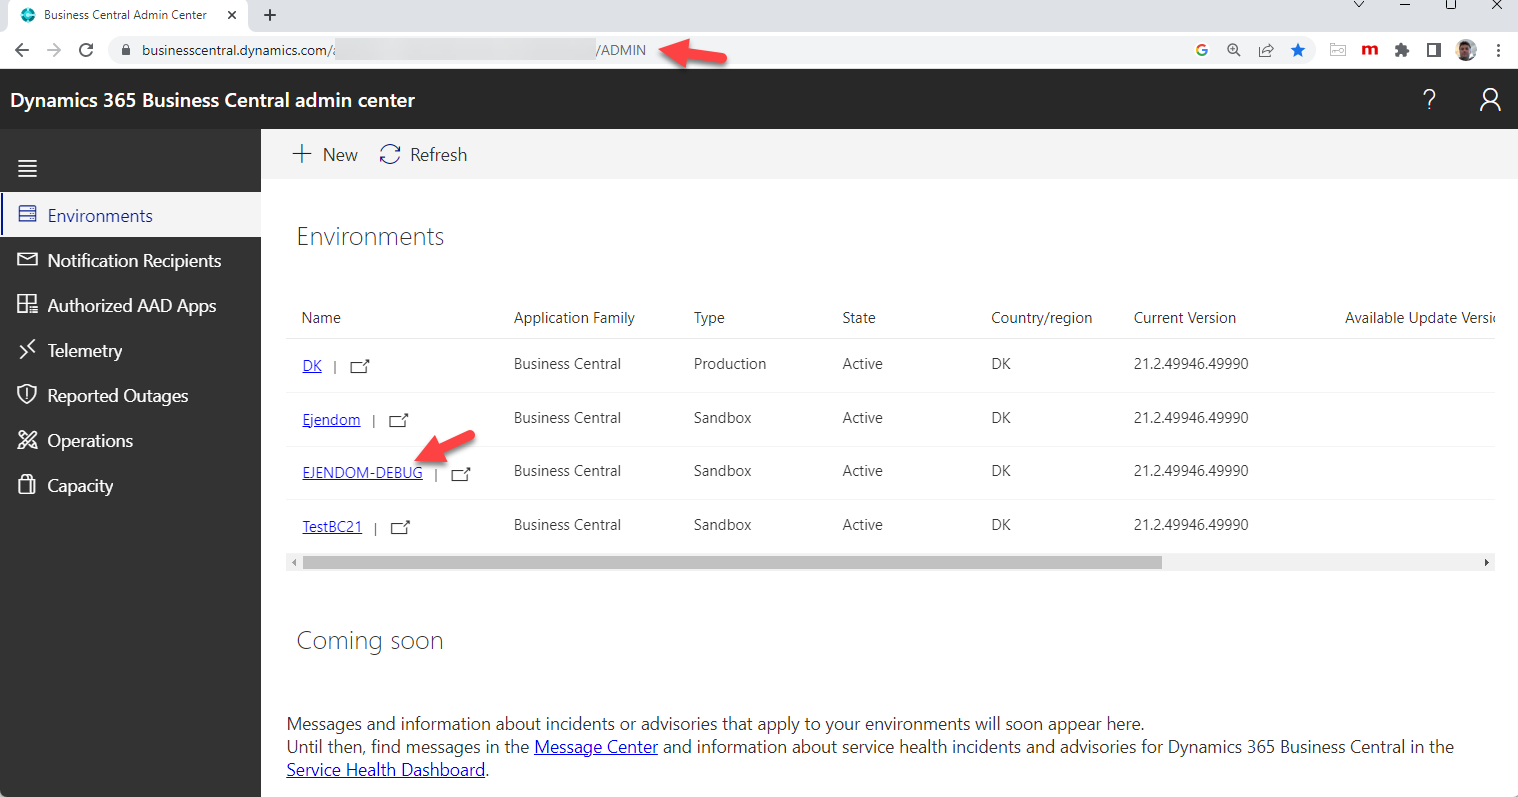1518x797 pixels.
Task: Click the bookmark star icon
Action: (1298, 50)
